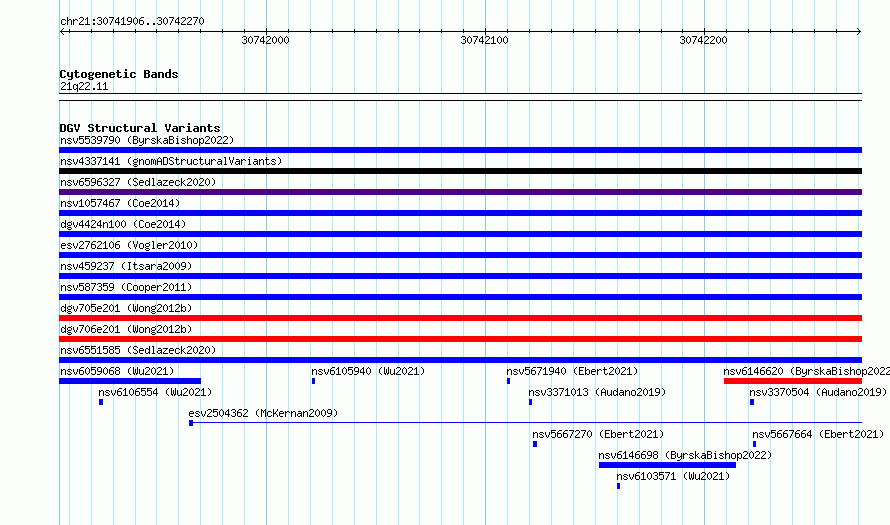Select the red bar under dgv705e201
The image size is (890, 525).
[460, 318]
